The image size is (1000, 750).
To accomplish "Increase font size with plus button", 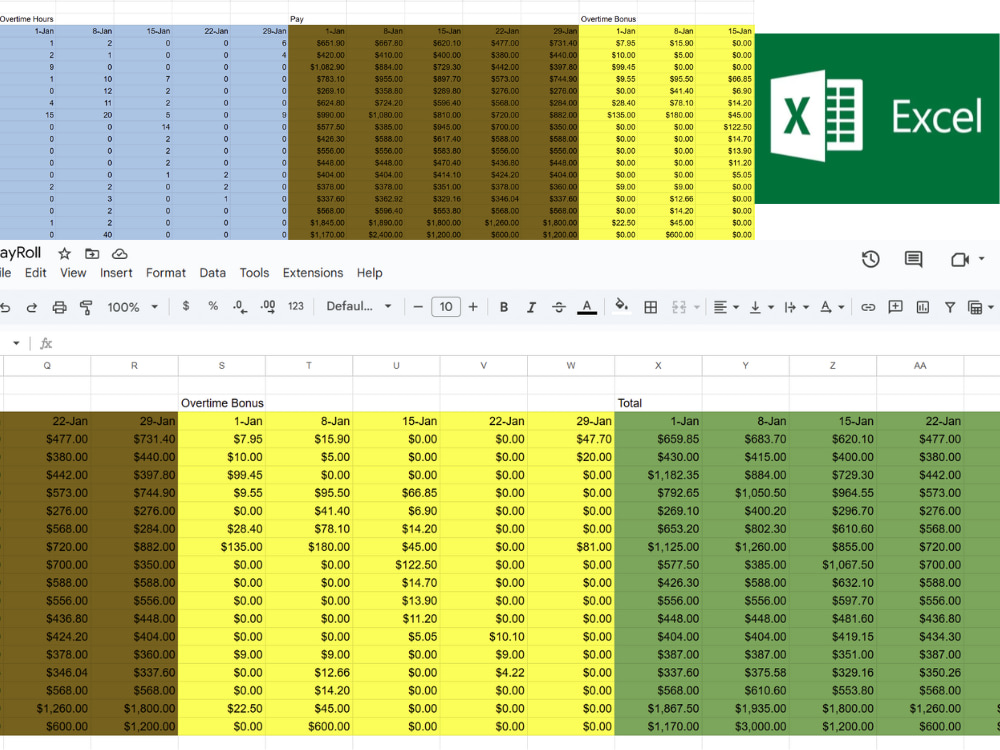I will click(473, 307).
